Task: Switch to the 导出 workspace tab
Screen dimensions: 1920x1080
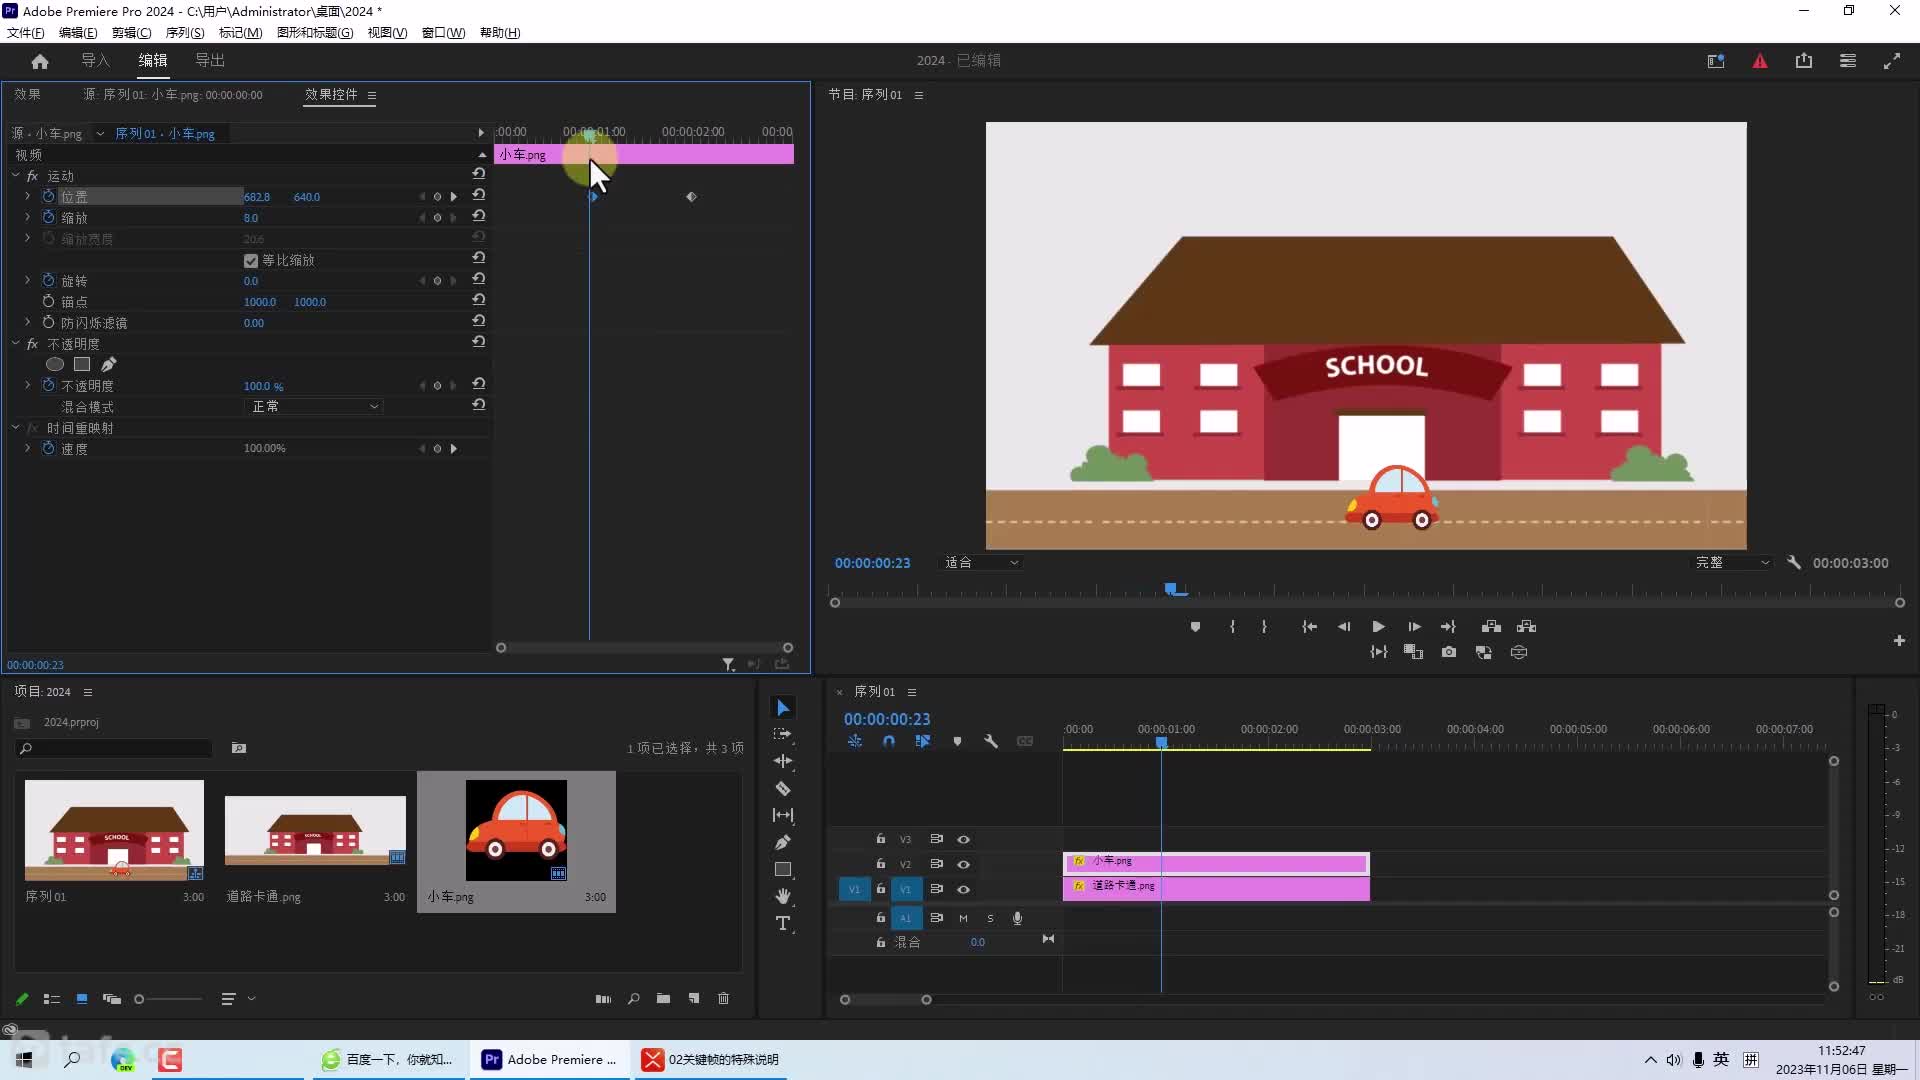Action: 210,61
